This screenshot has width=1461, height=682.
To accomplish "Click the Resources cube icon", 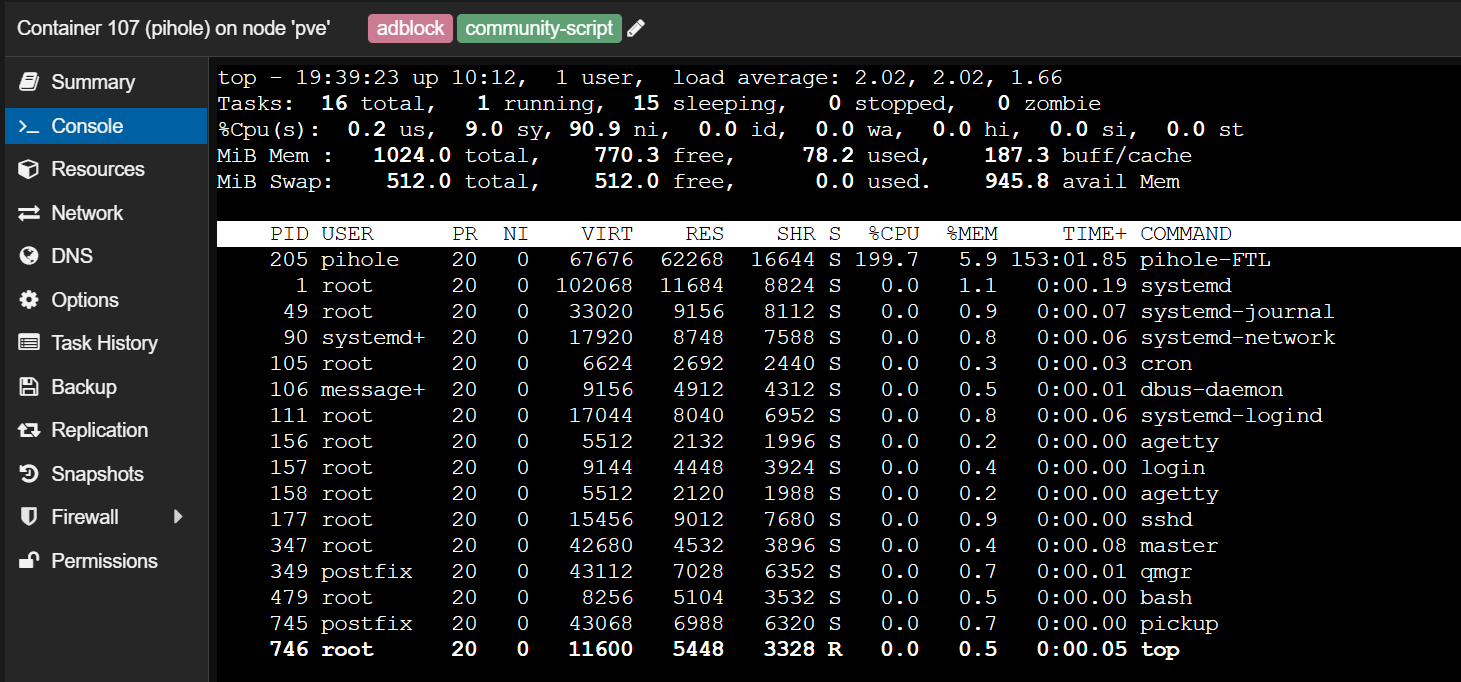I will (x=29, y=169).
